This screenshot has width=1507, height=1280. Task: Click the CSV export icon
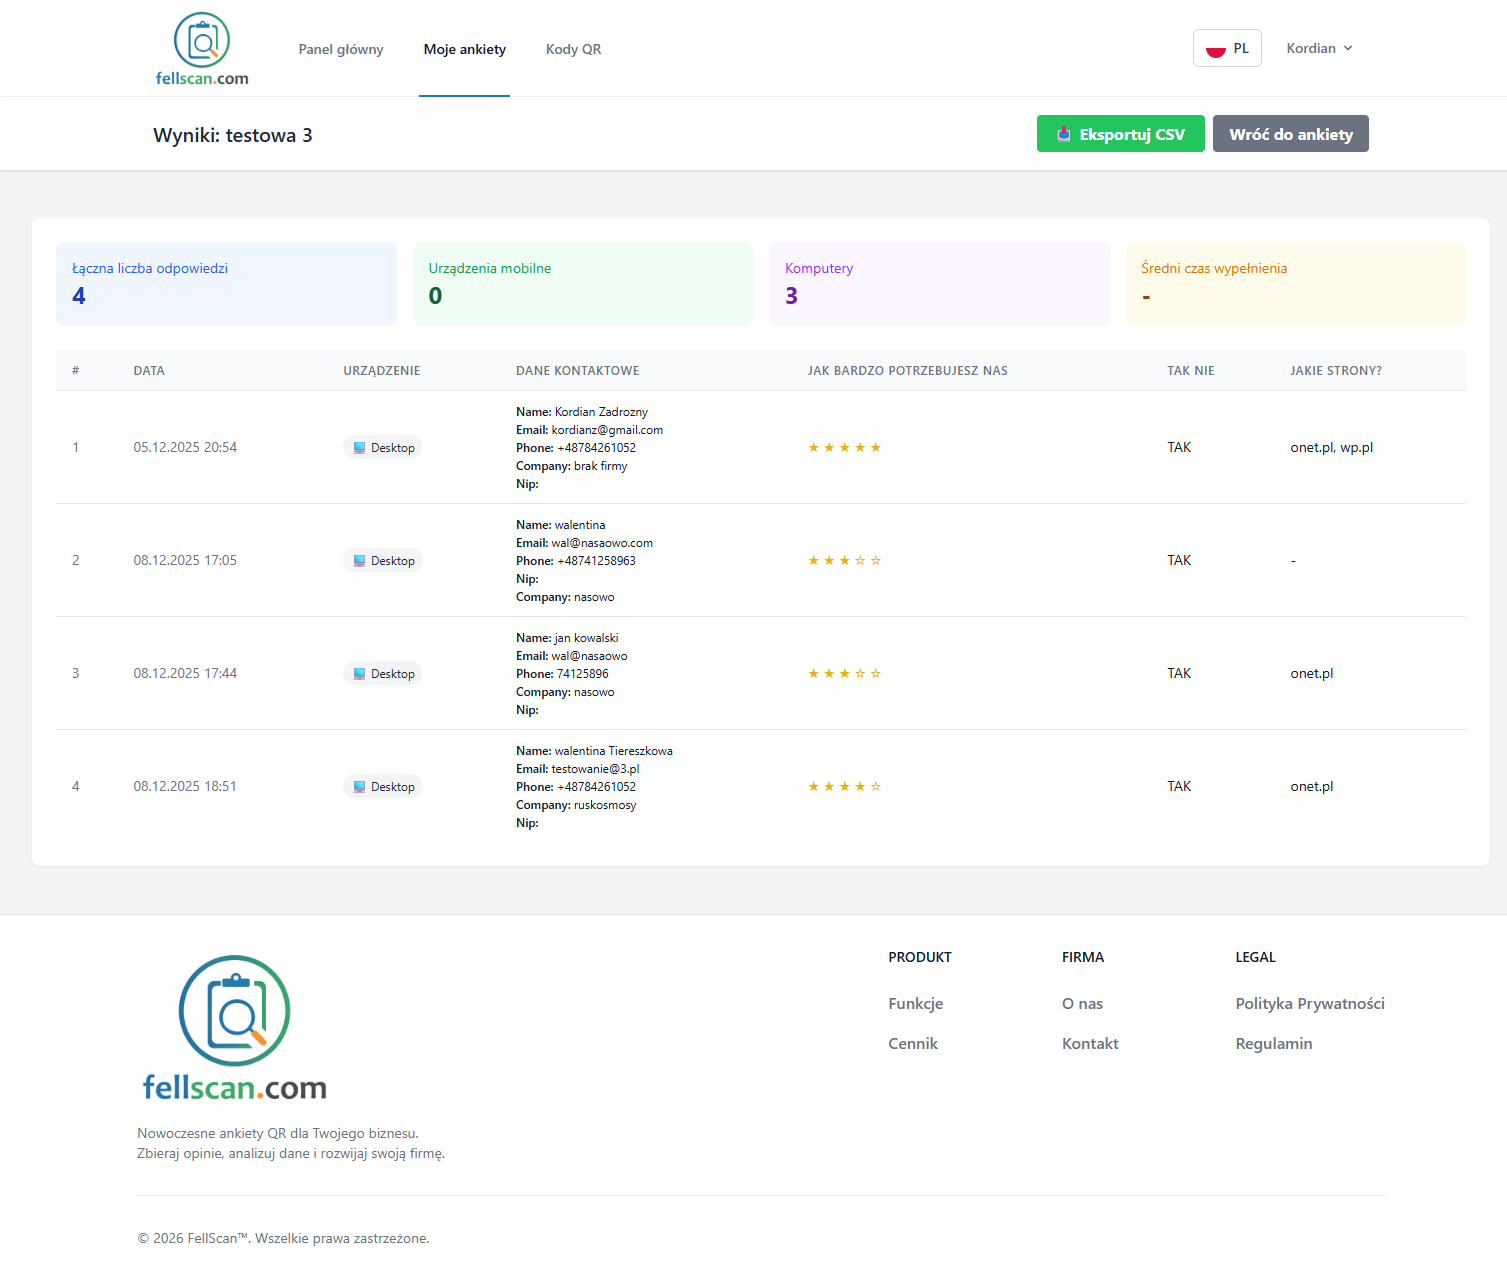[x=1064, y=135]
